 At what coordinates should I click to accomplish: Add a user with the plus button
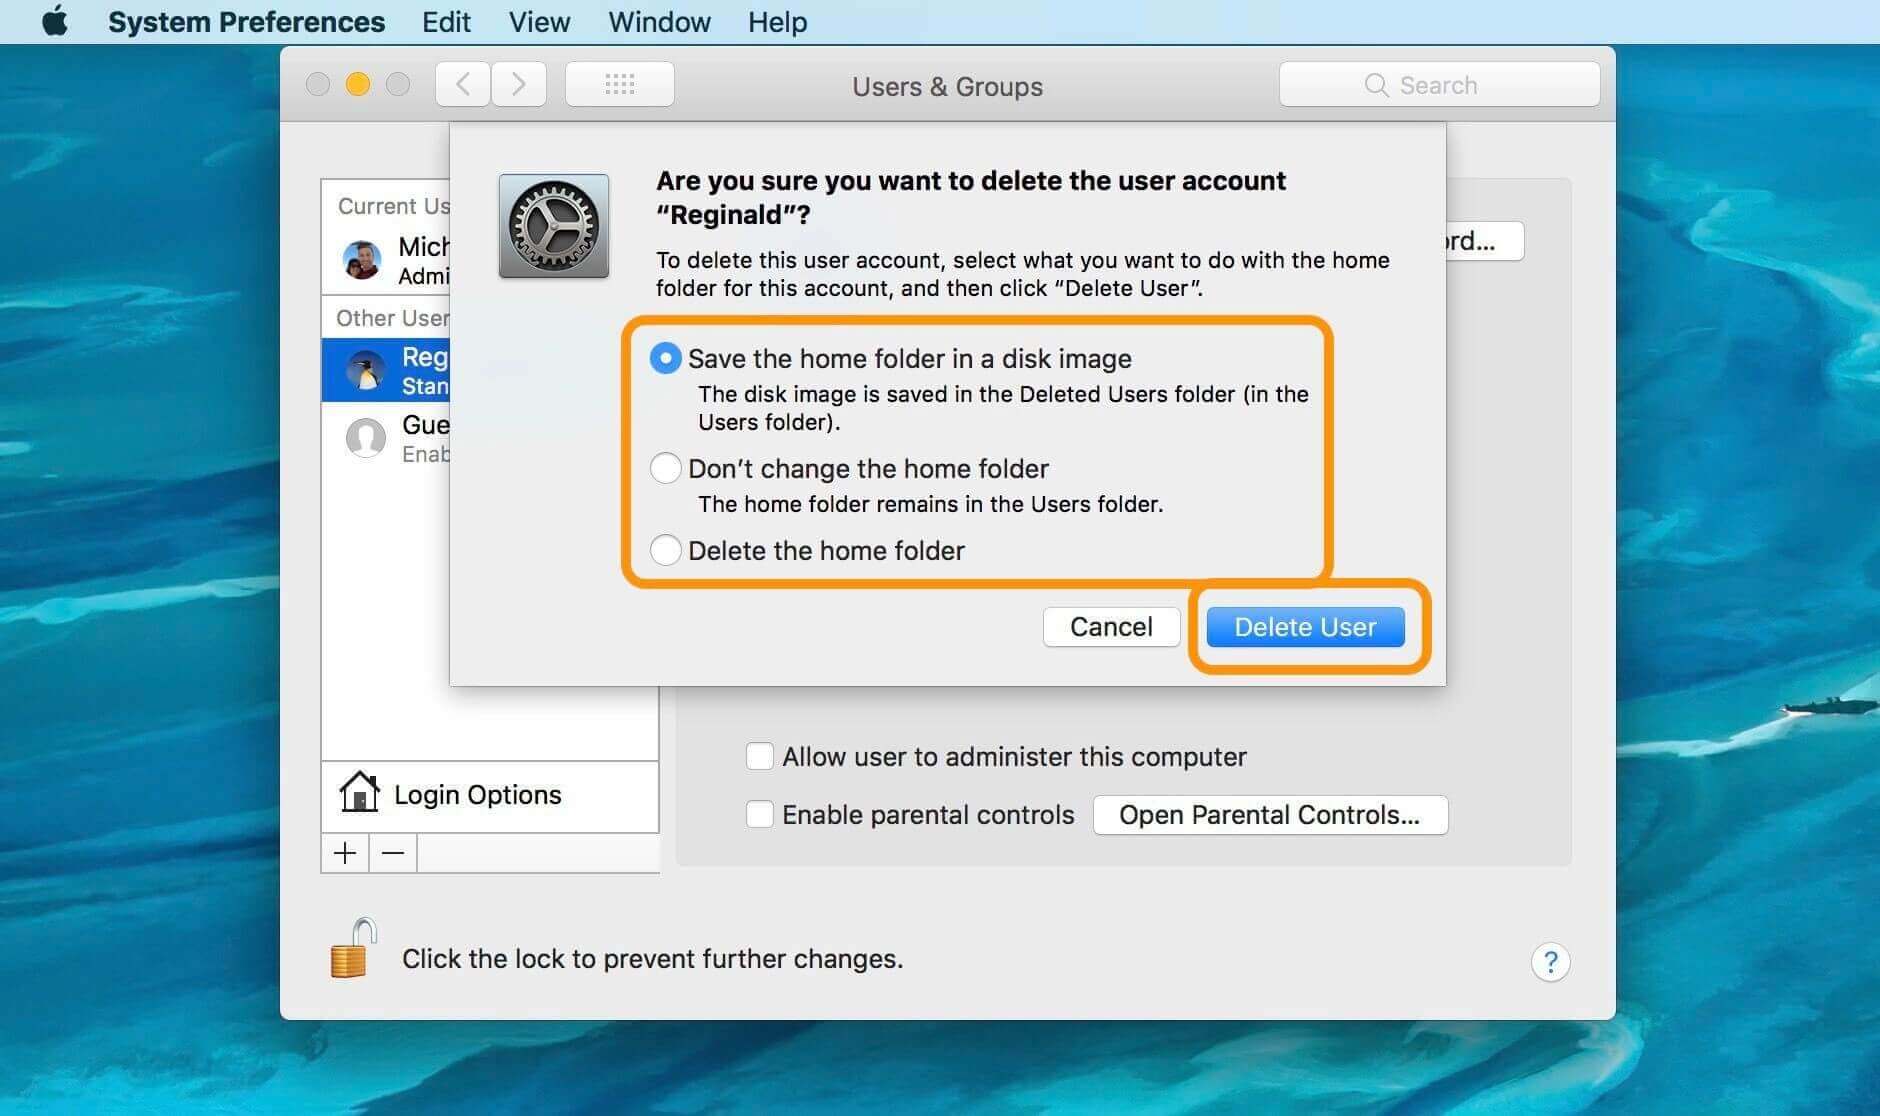point(345,853)
